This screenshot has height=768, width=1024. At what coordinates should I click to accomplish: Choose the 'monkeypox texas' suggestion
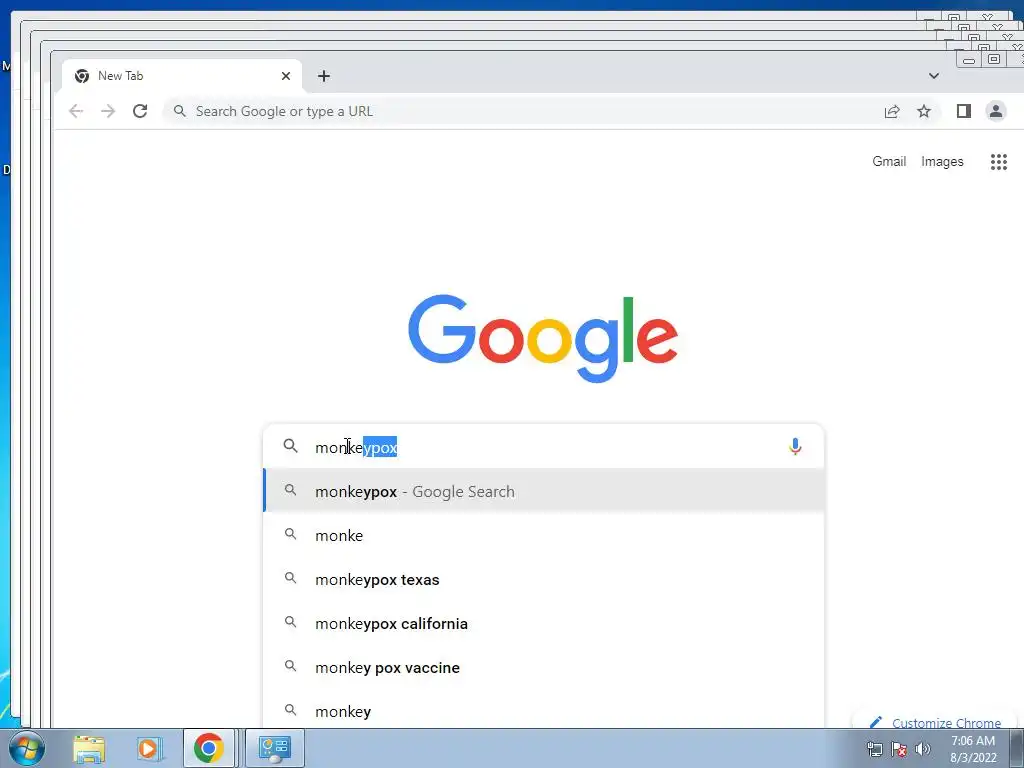click(543, 579)
